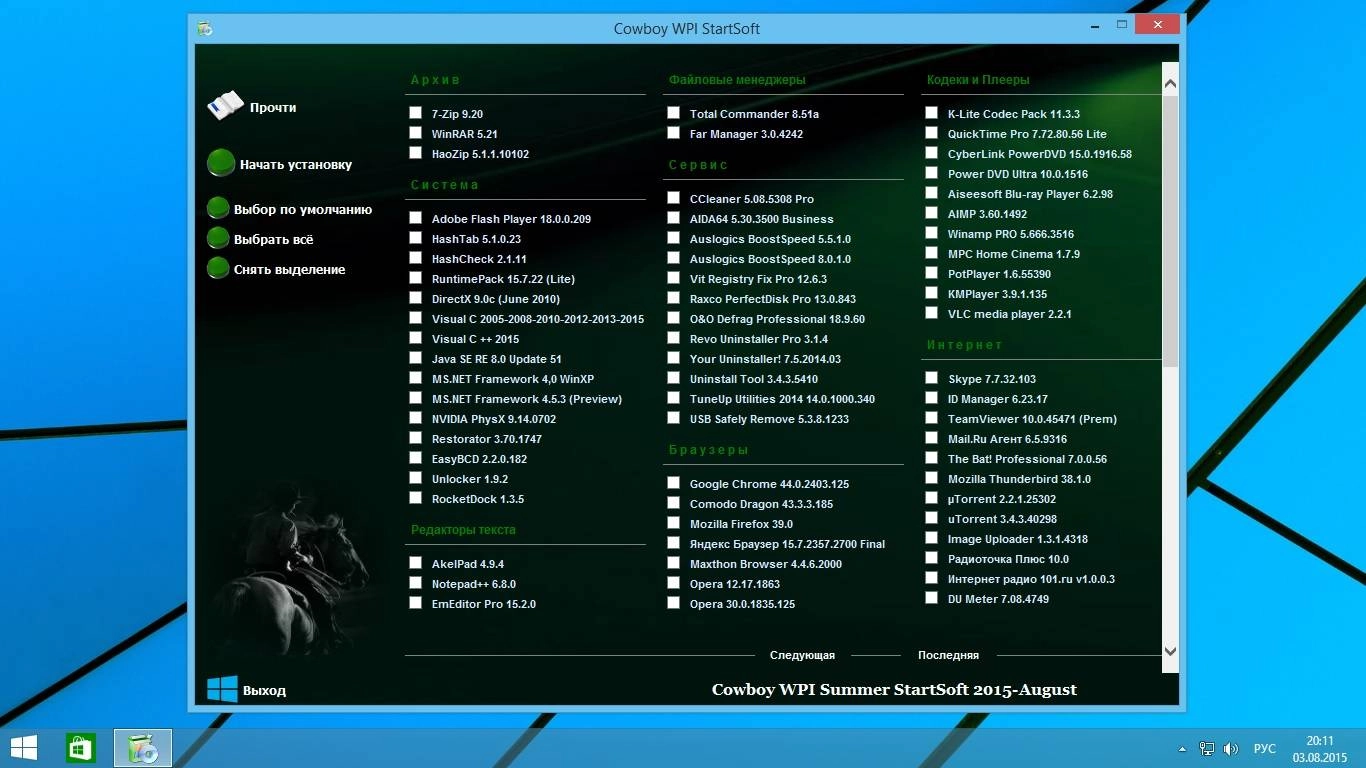The width and height of the screenshot is (1366, 768).
Task: Click the Cowboy WPI taskbar icon
Action: pyautogui.click(x=143, y=748)
